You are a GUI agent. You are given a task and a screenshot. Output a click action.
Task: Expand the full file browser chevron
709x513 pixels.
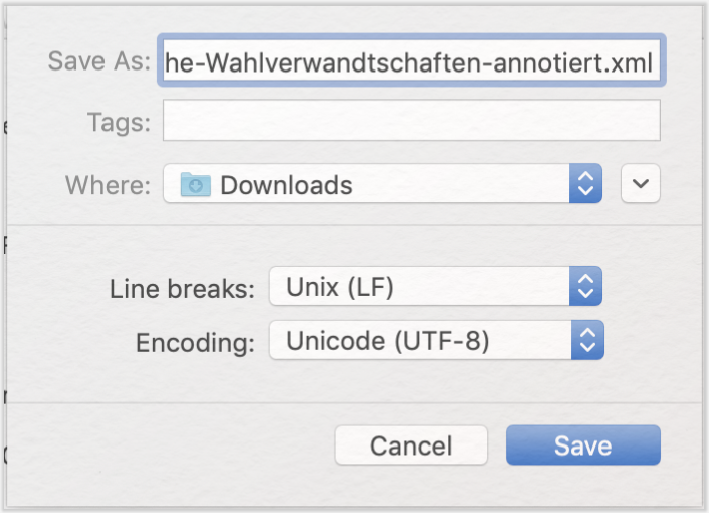(641, 184)
